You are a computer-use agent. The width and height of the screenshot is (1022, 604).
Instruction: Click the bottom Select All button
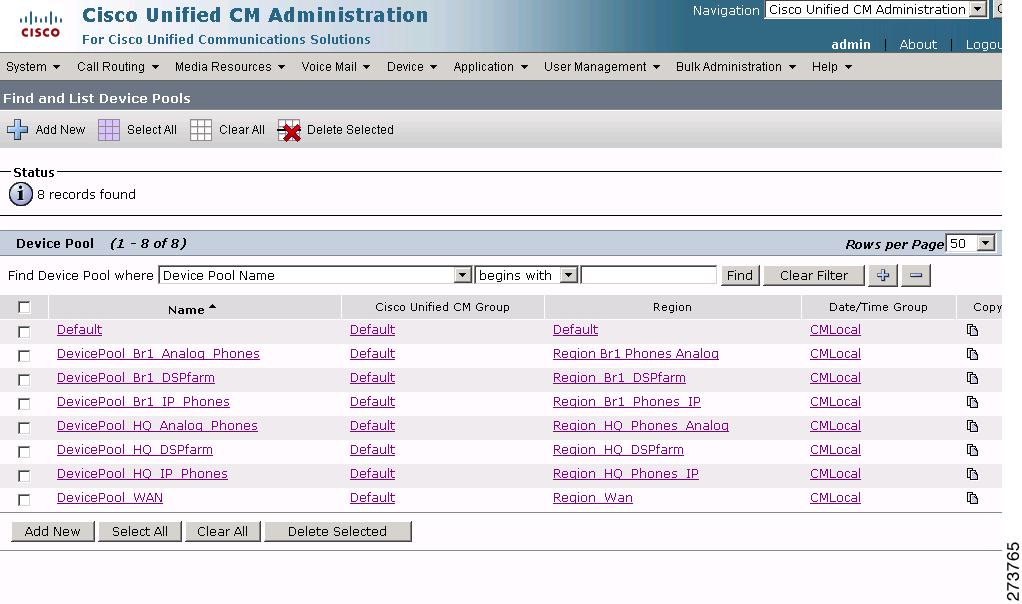tap(139, 532)
